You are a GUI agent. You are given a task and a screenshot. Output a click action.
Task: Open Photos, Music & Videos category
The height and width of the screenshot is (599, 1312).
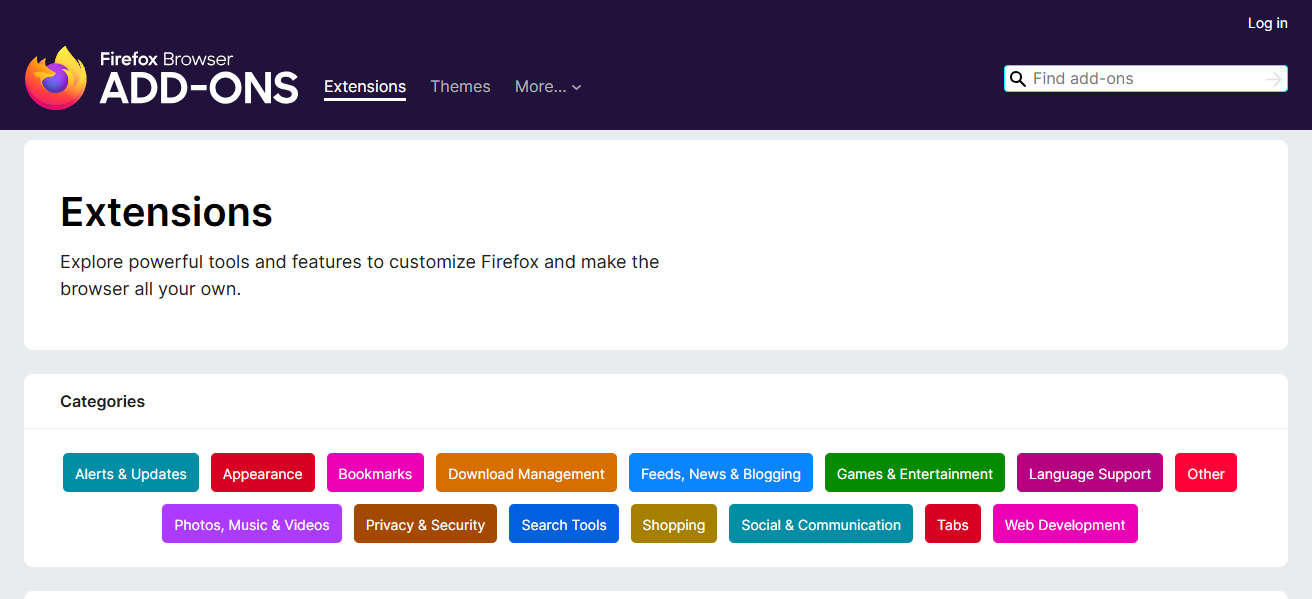252,524
